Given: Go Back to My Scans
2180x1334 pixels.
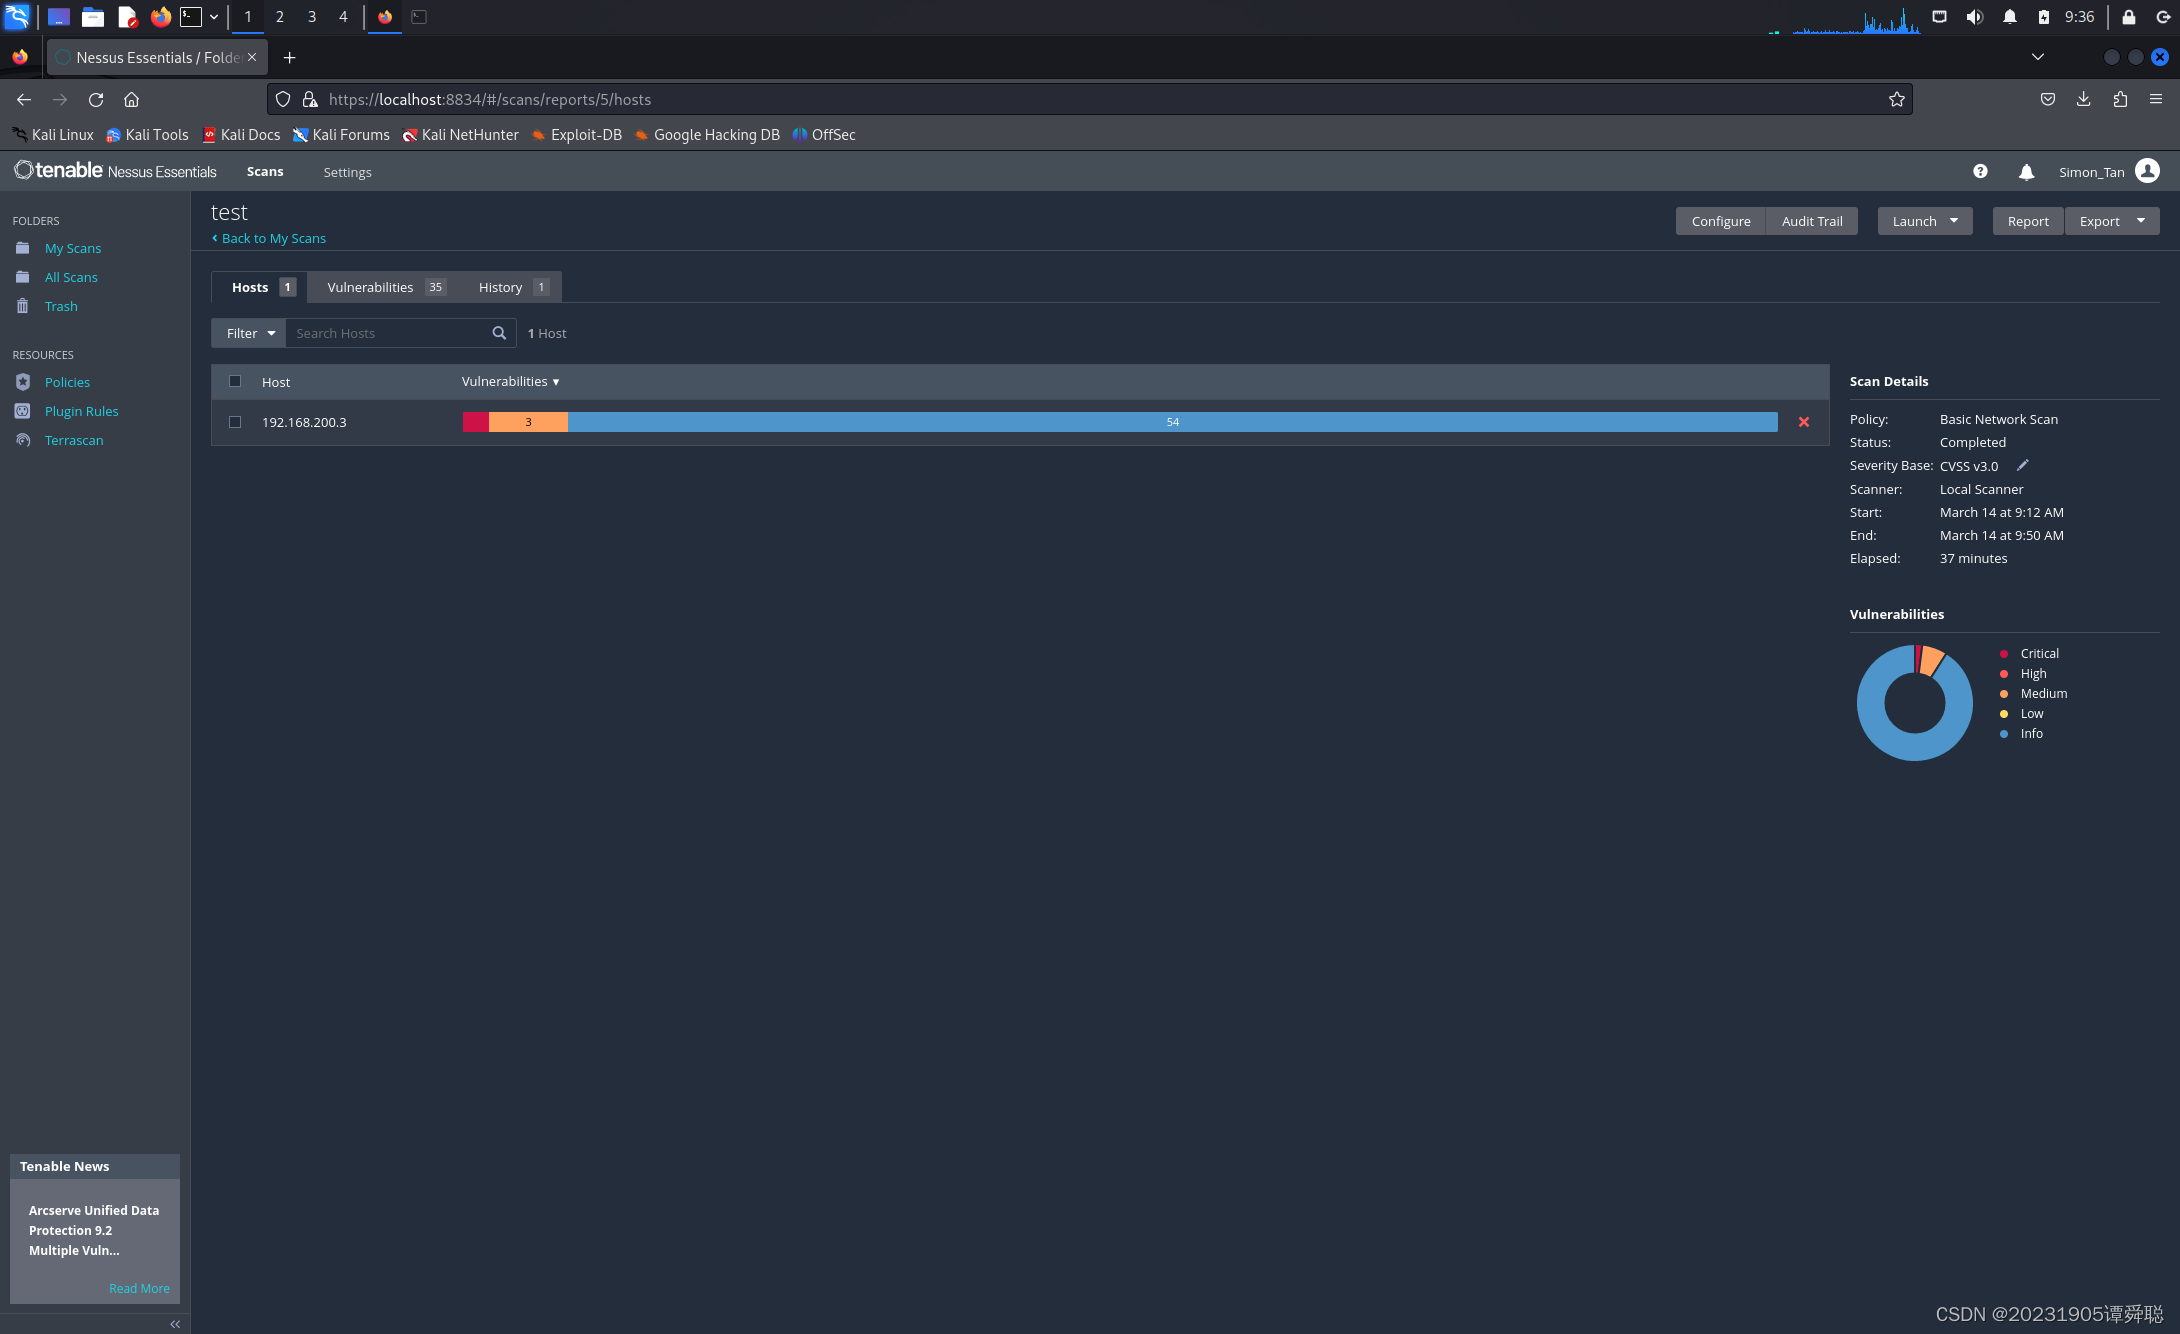Looking at the screenshot, I should point(269,238).
